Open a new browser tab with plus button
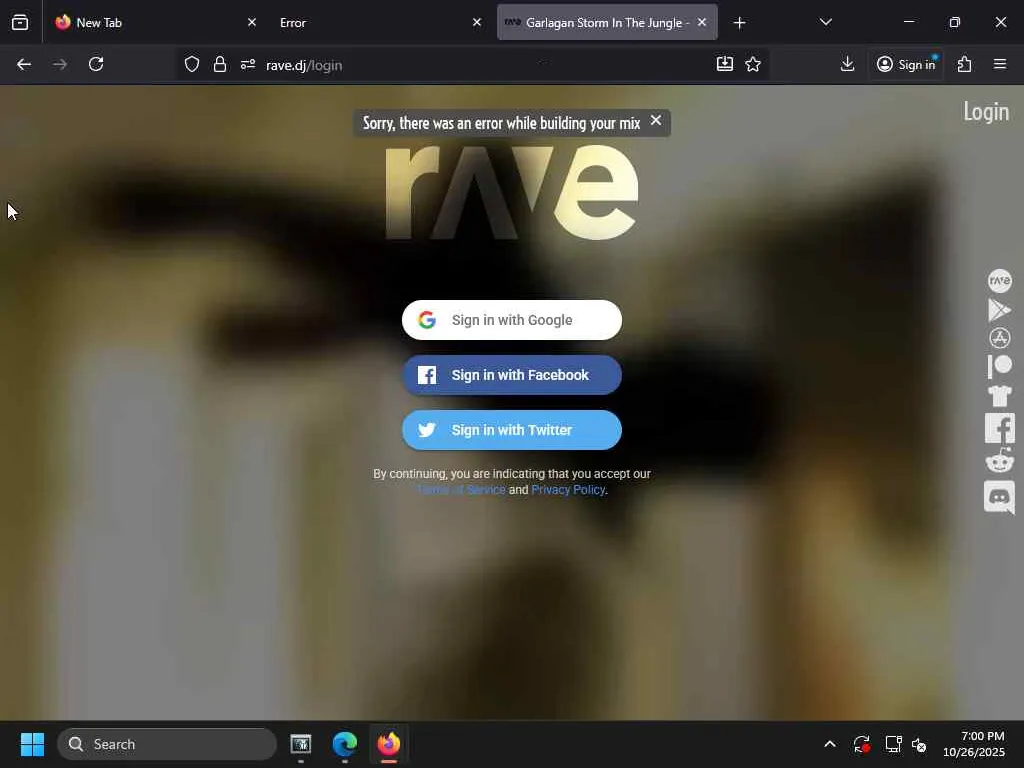Image resolution: width=1024 pixels, height=768 pixels. point(739,23)
